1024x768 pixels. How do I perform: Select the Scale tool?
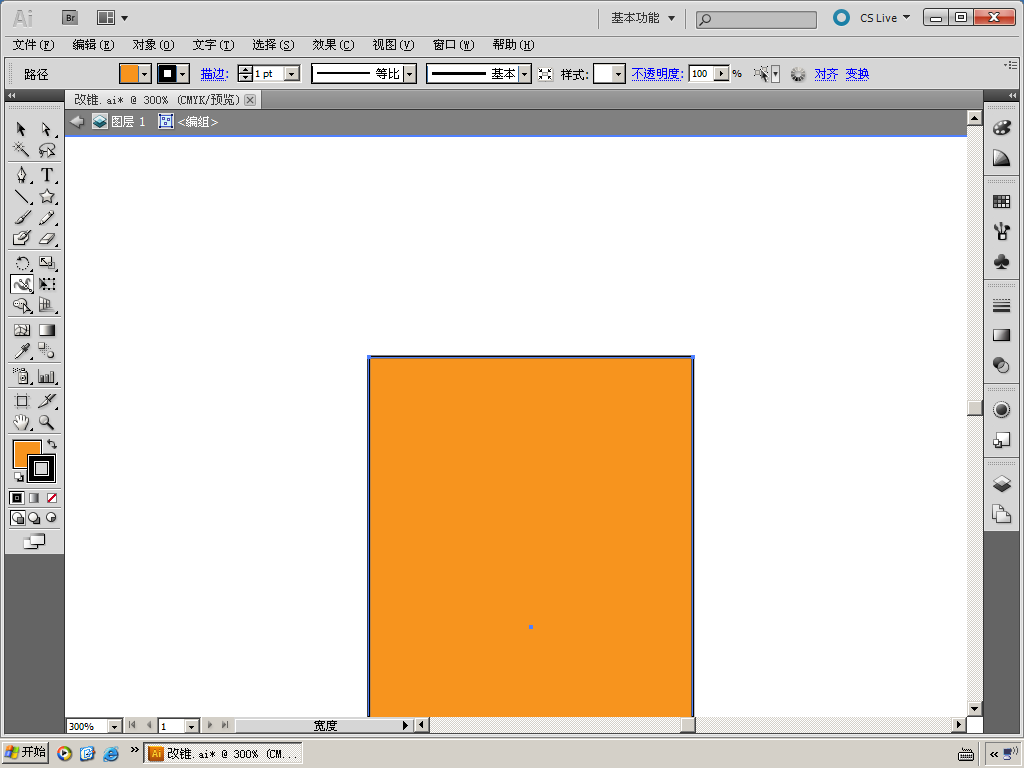(x=46, y=263)
